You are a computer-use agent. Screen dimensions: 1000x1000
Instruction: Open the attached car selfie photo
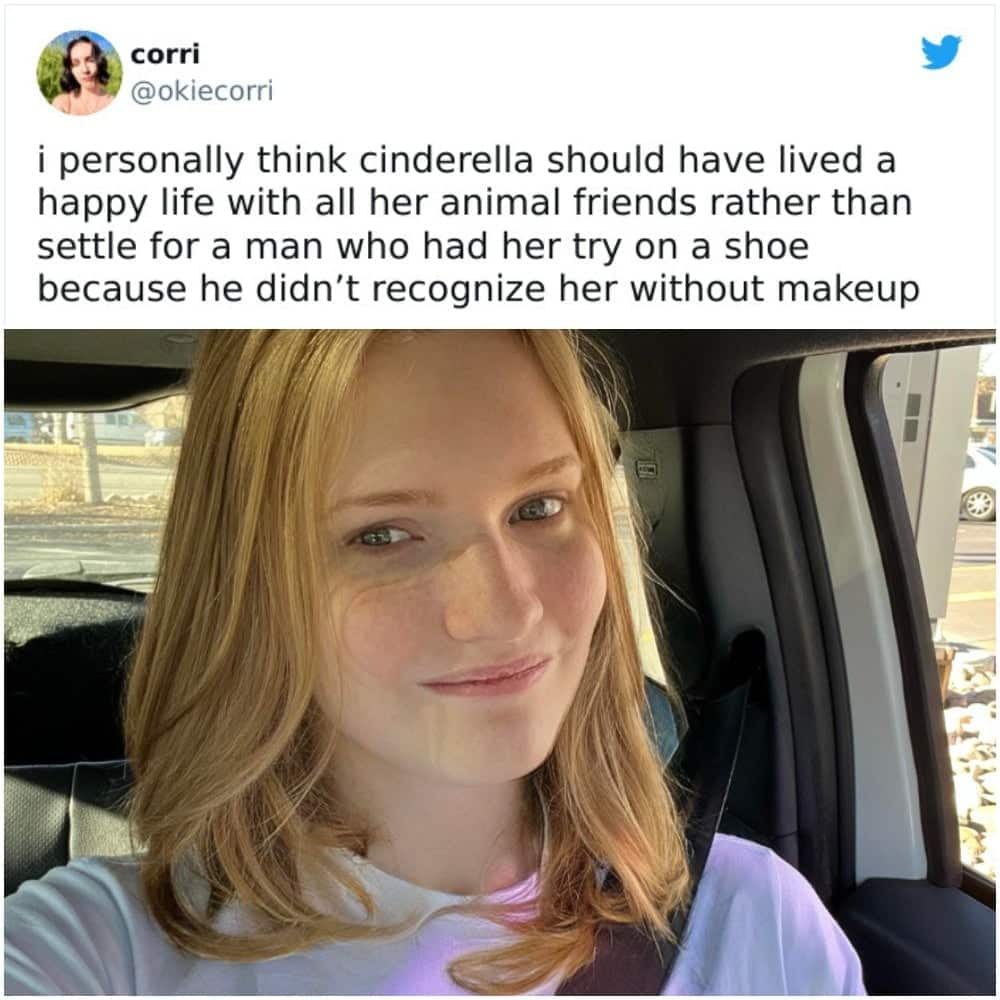point(499,662)
